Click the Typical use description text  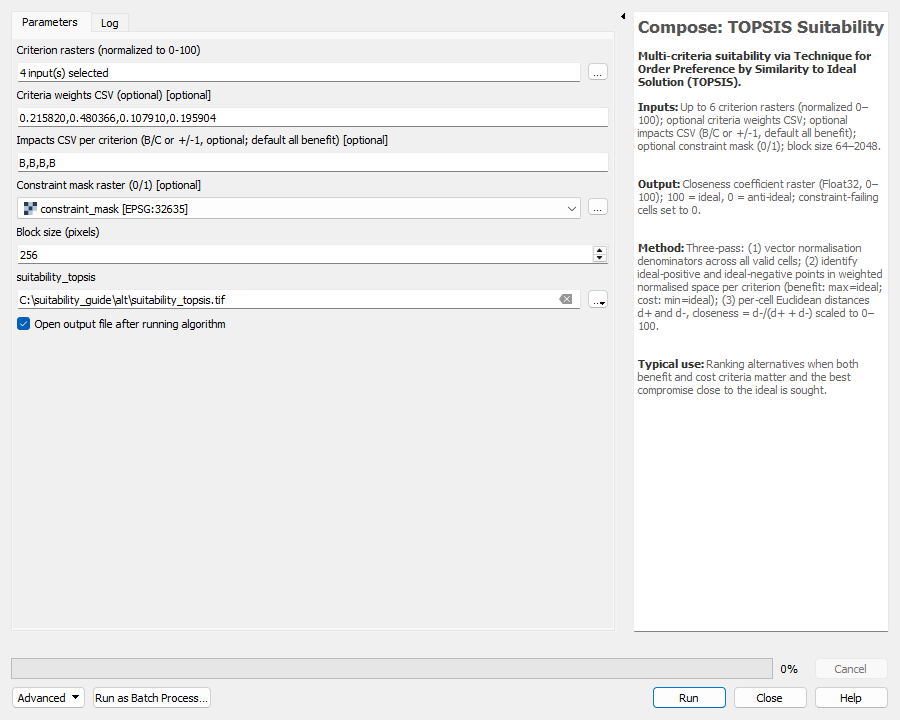click(748, 377)
